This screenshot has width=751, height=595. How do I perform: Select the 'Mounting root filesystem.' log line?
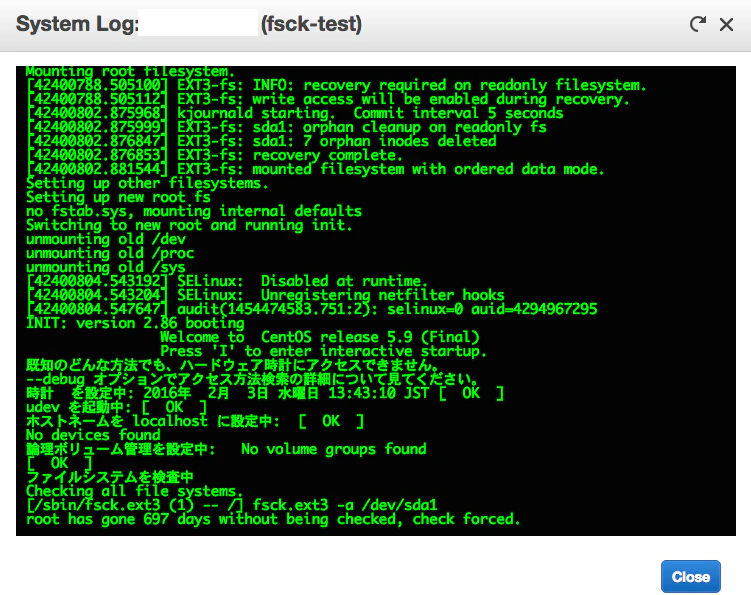(x=130, y=71)
